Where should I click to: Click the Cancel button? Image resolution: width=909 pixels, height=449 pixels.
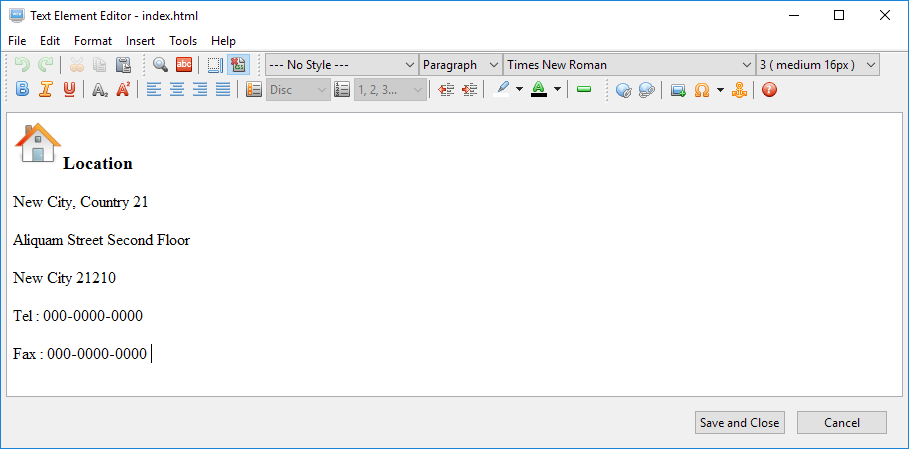(842, 423)
